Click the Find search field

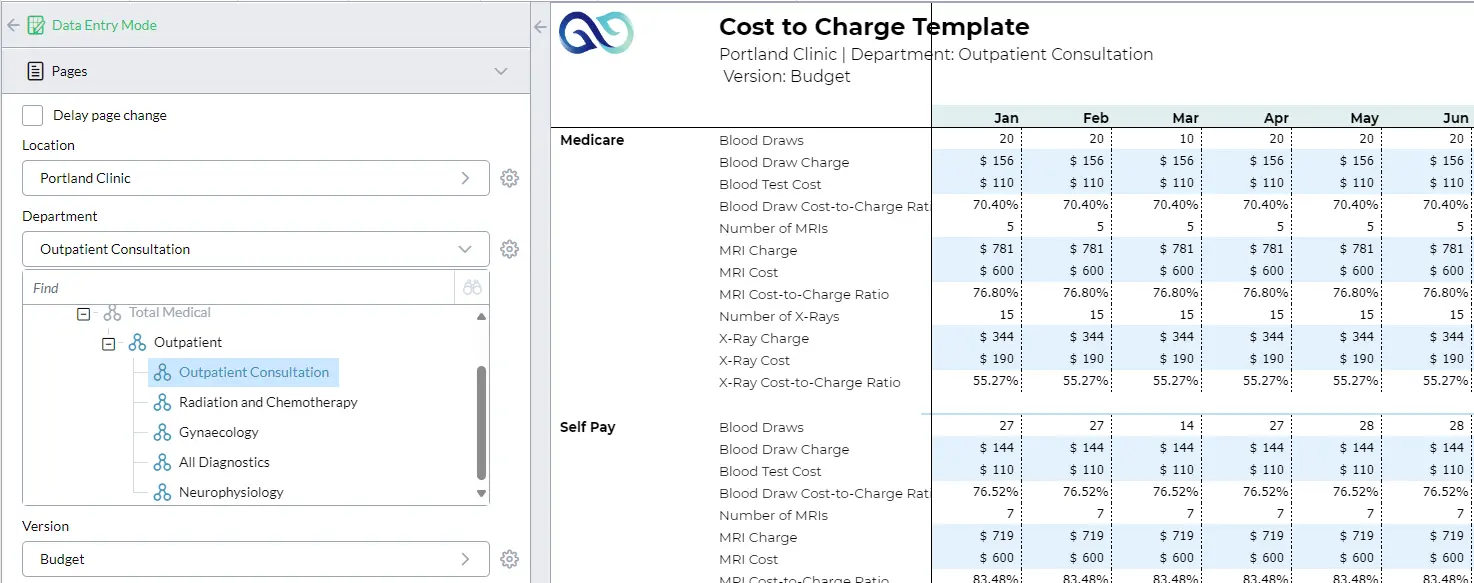pyautogui.click(x=239, y=288)
